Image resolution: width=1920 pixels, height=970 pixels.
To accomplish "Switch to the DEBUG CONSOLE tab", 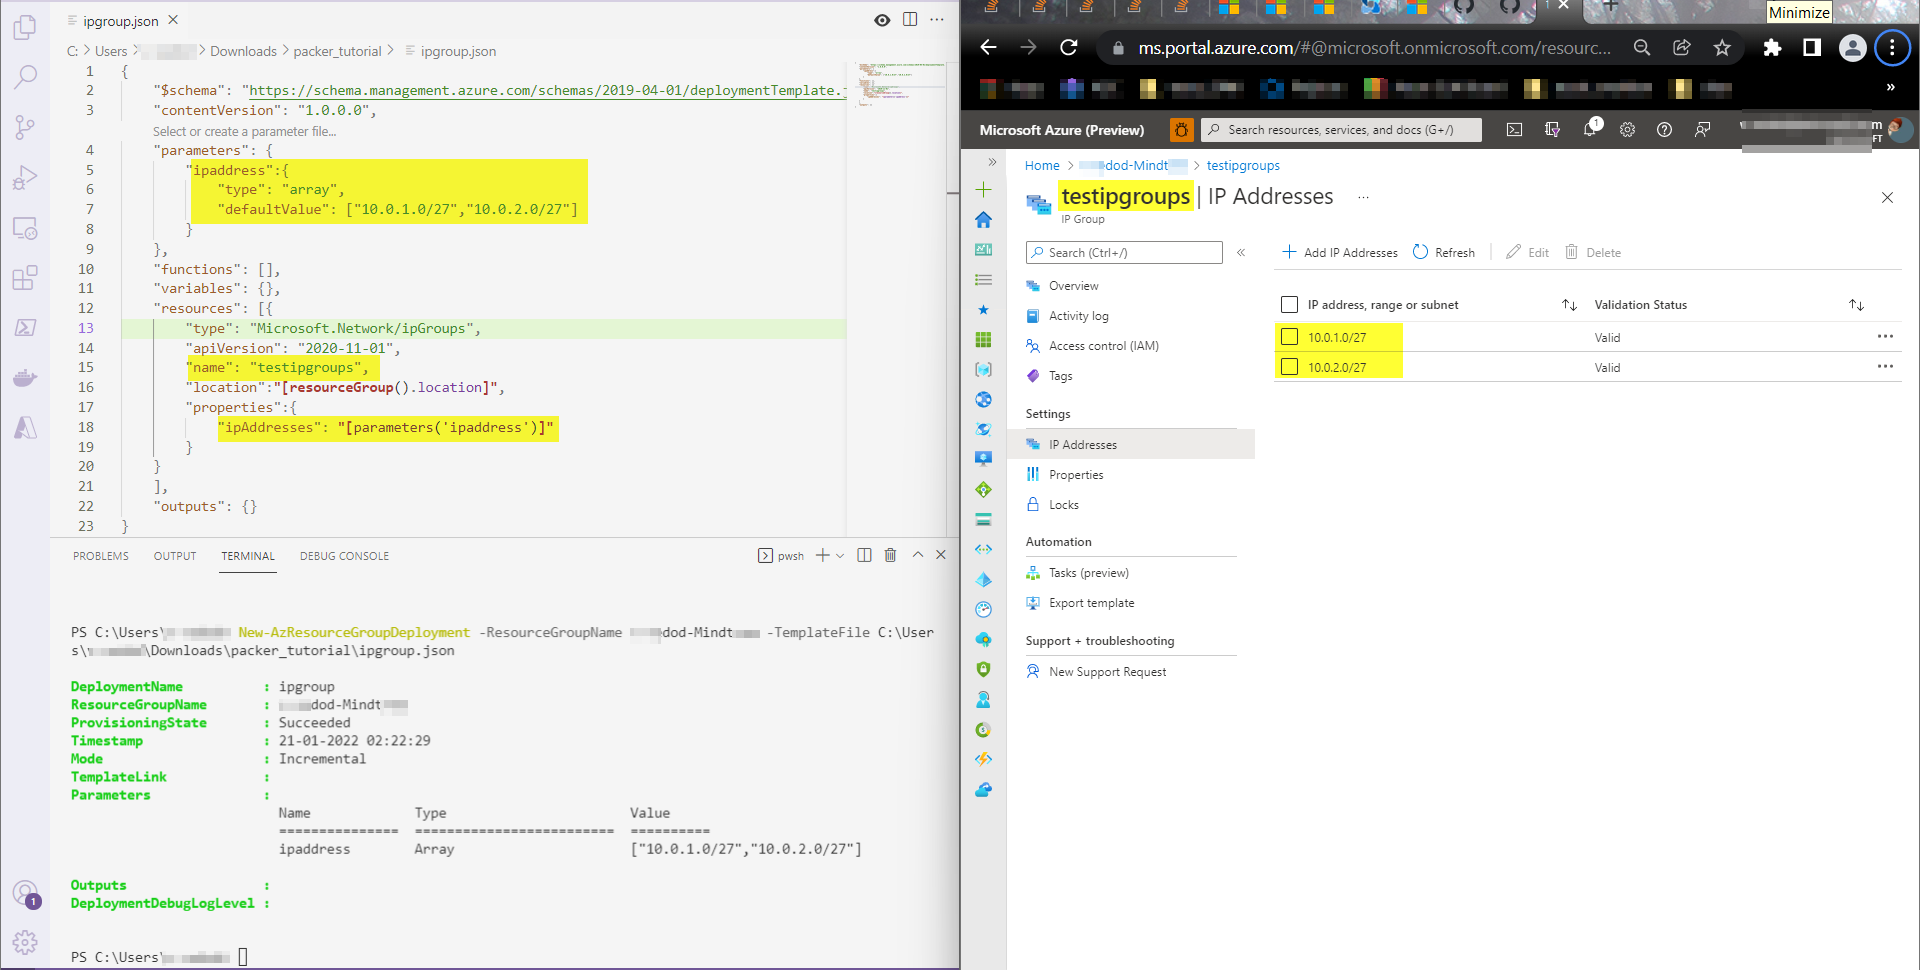I will click(344, 556).
